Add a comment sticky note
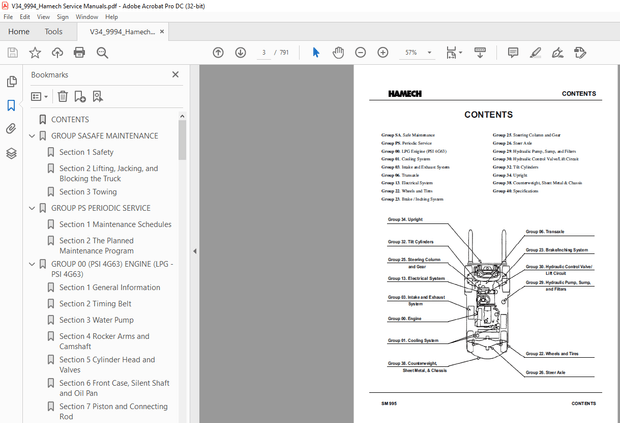 pos(513,53)
